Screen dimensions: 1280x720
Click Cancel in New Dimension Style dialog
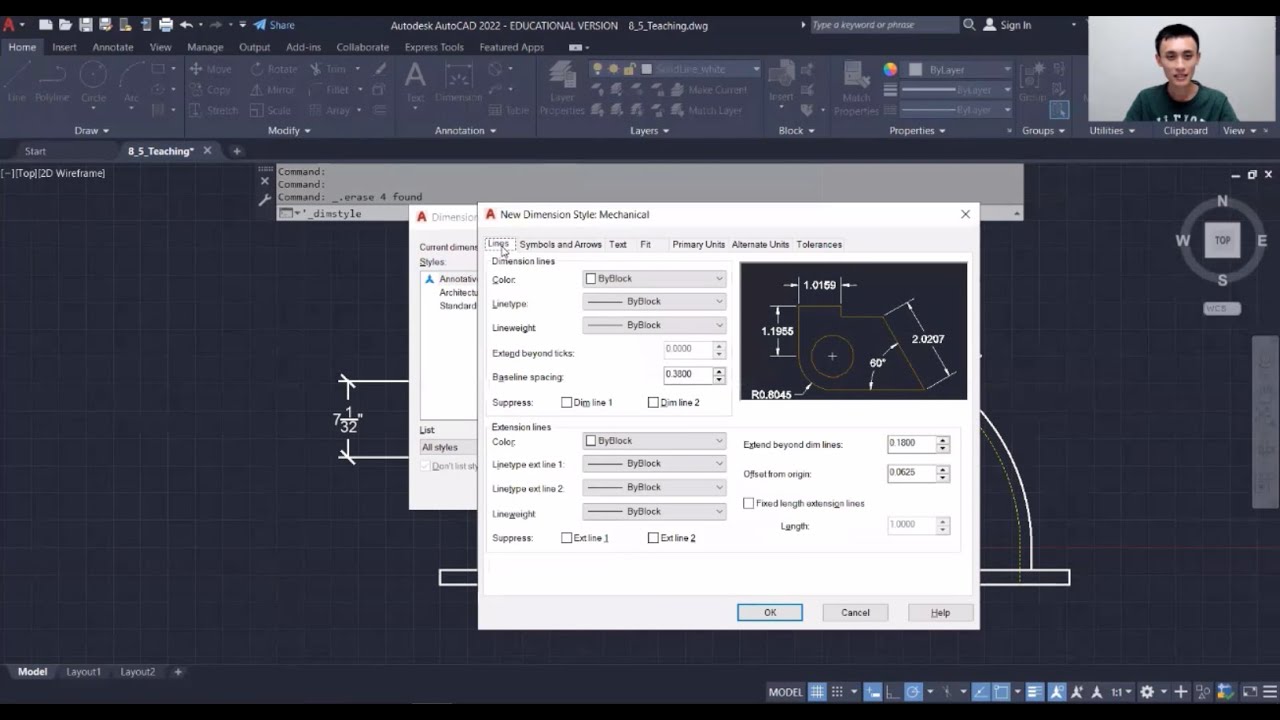pos(855,612)
